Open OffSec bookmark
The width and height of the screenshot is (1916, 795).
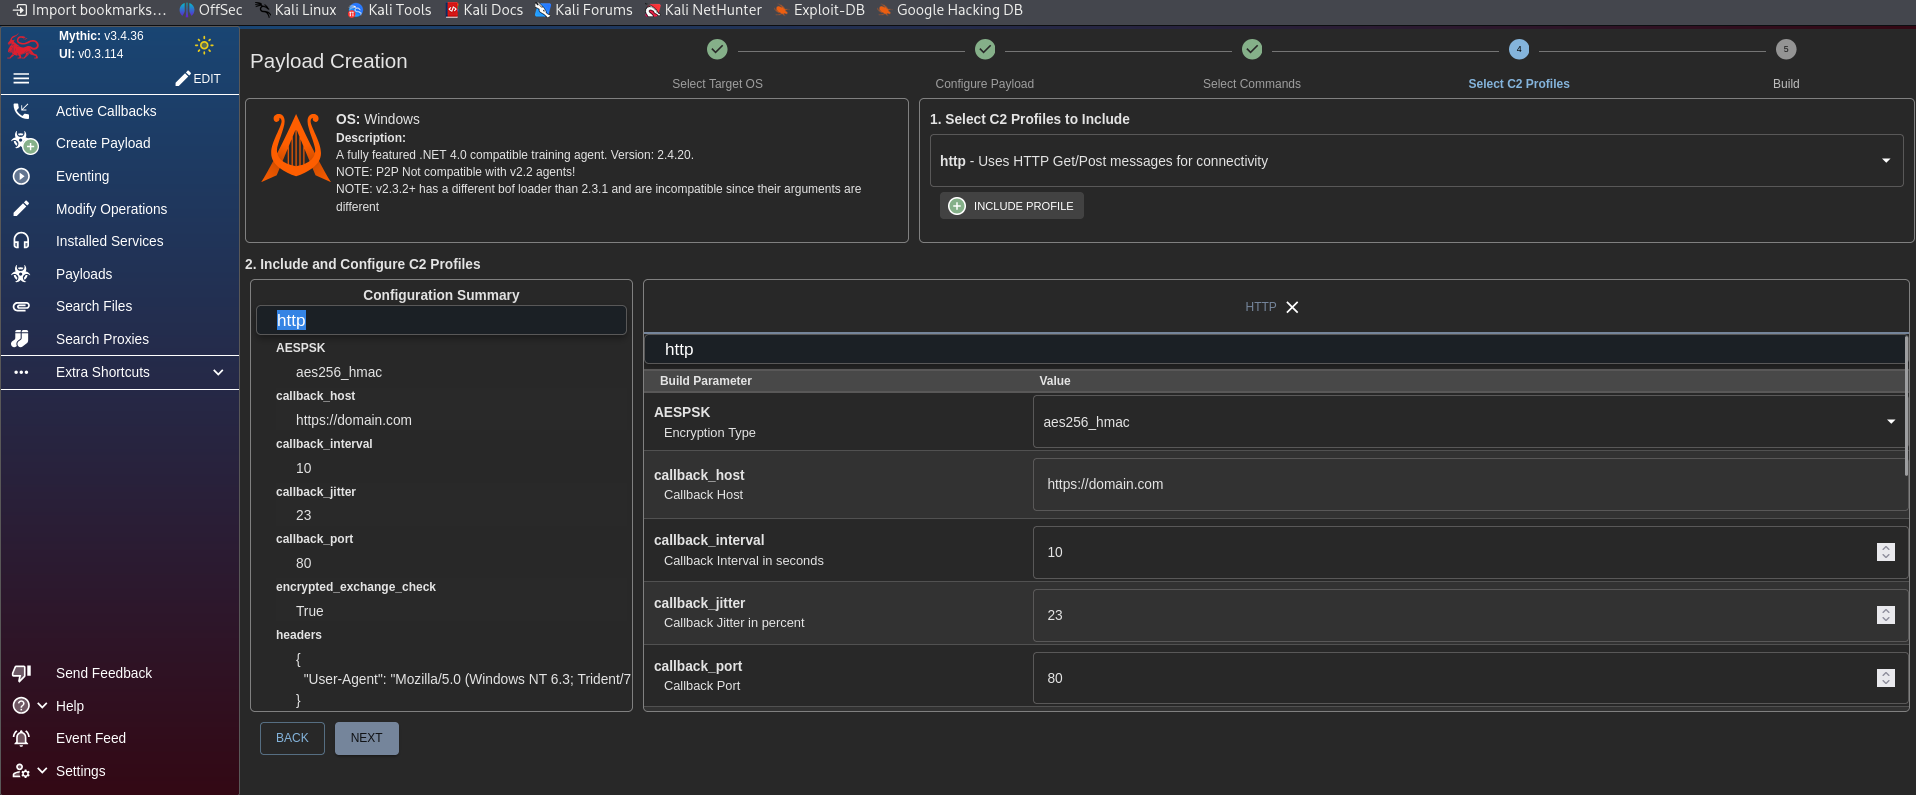[211, 10]
